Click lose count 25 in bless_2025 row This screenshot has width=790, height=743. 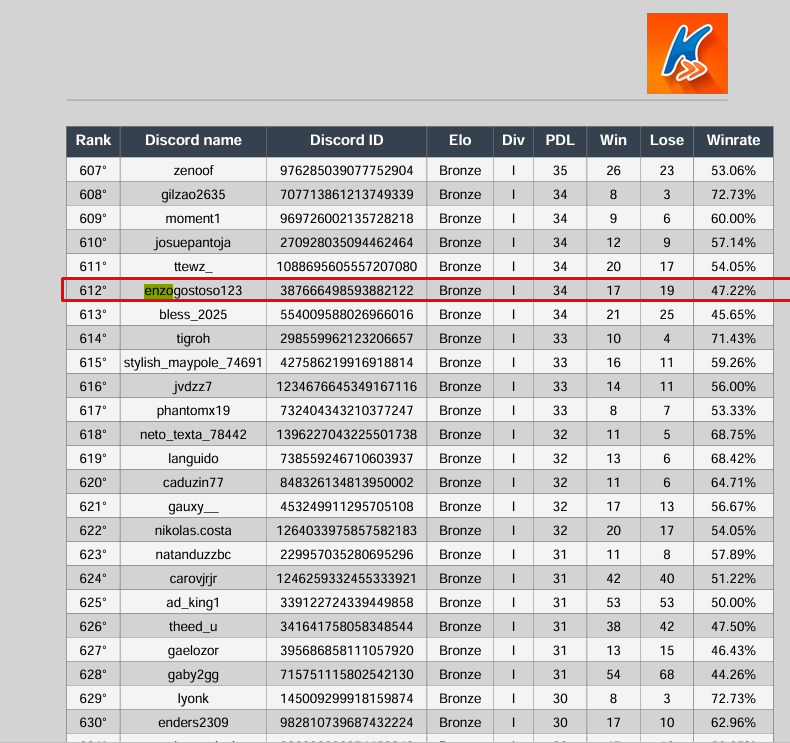pos(667,315)
